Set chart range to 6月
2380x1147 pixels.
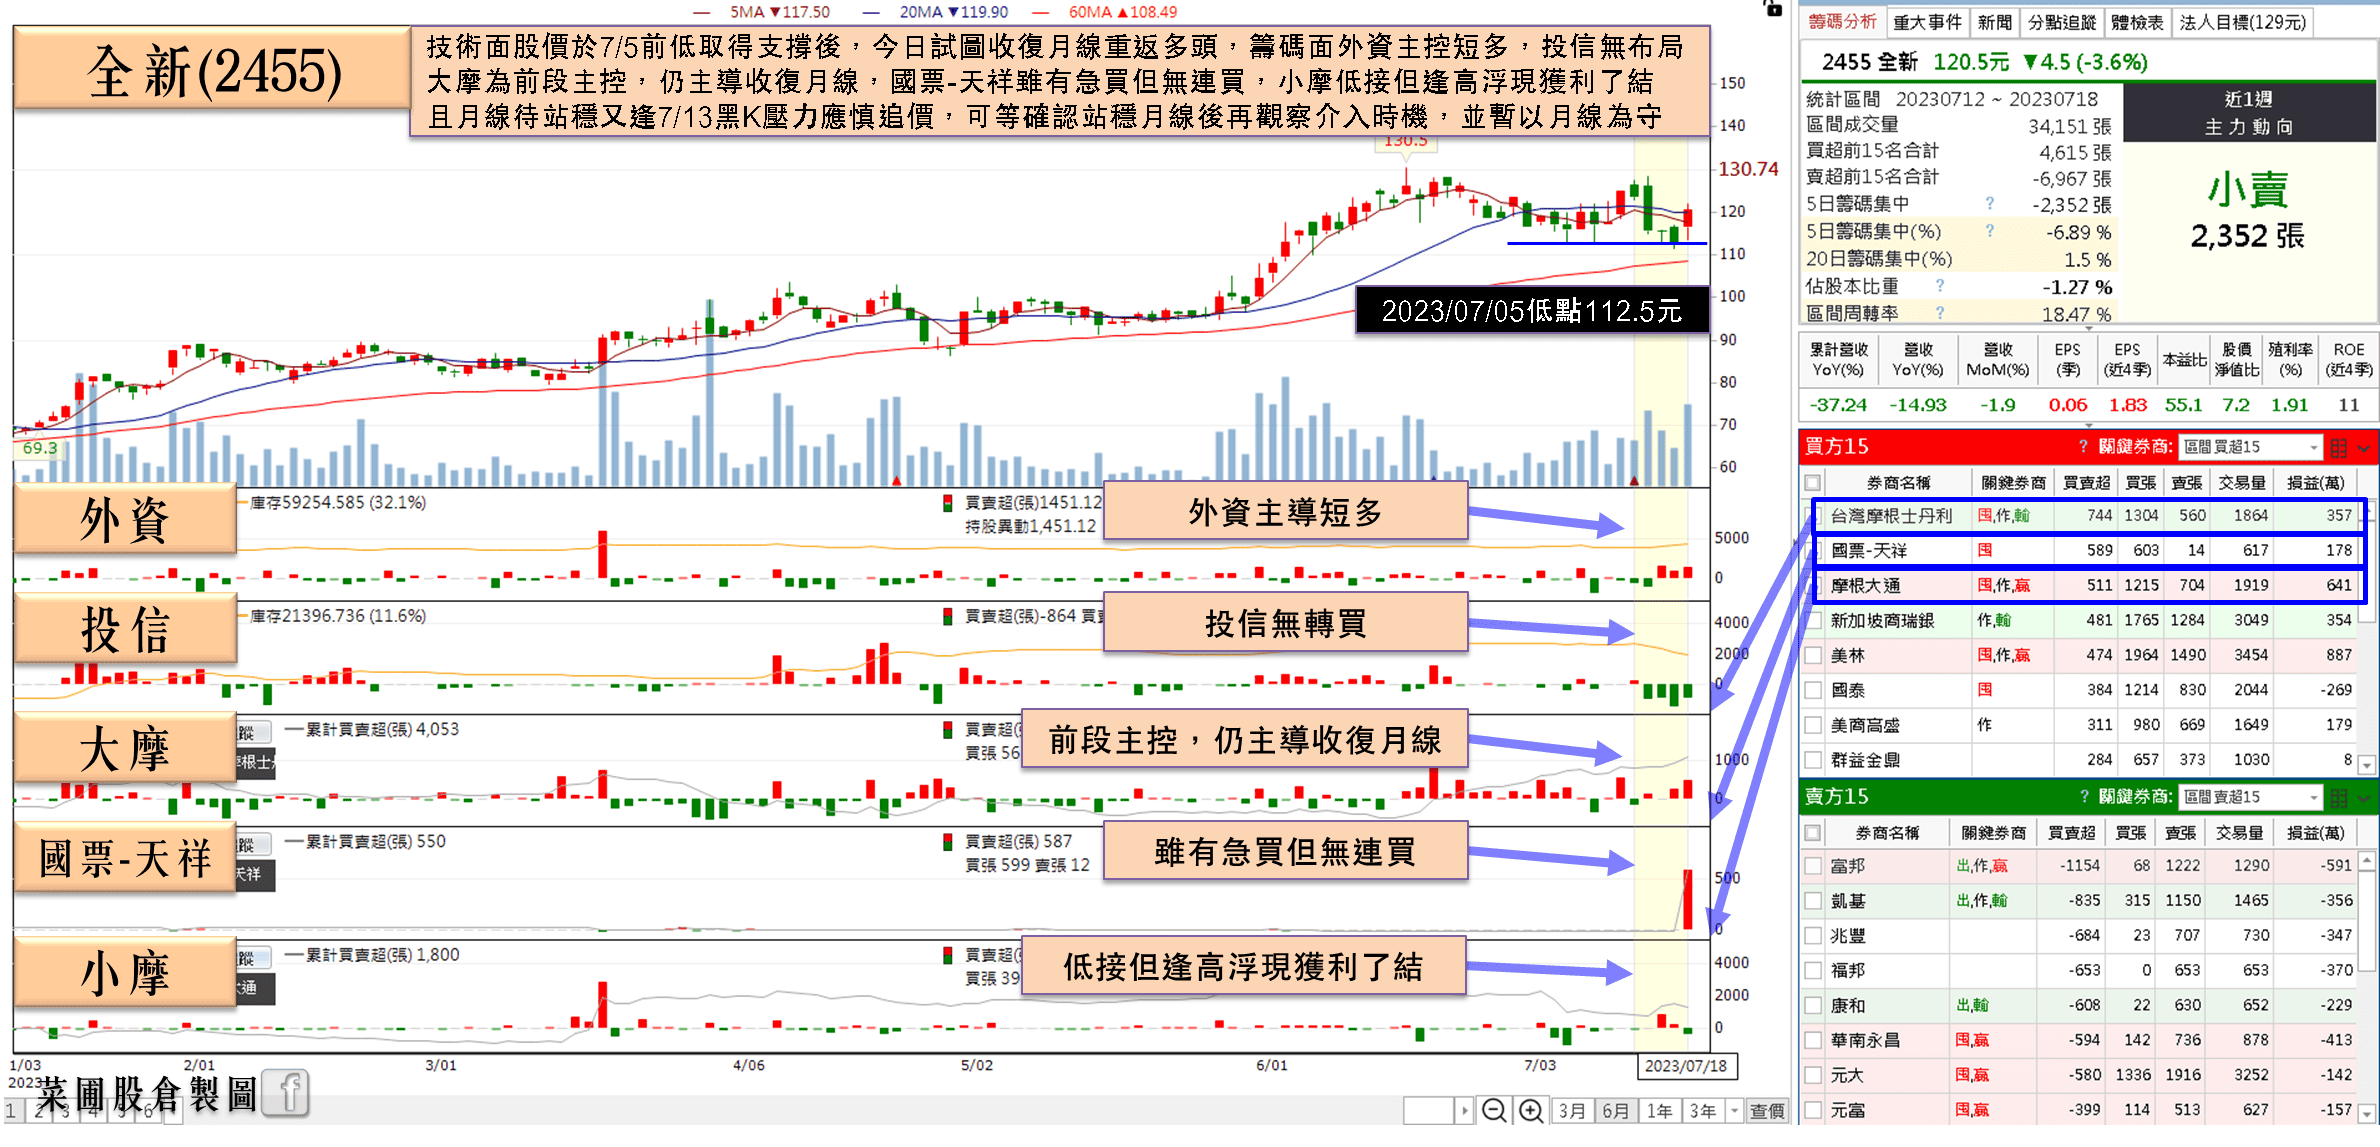pos(1615,1110)
